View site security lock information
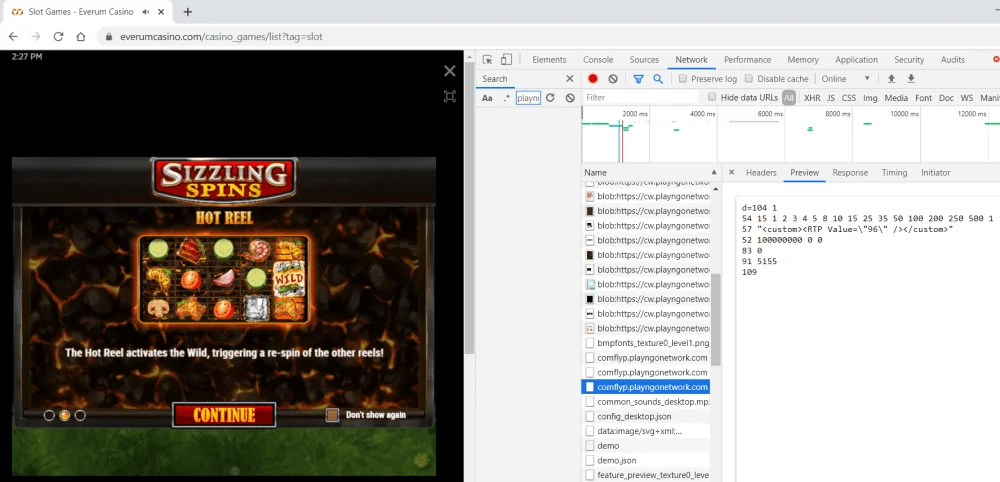 tap(108, 37)
